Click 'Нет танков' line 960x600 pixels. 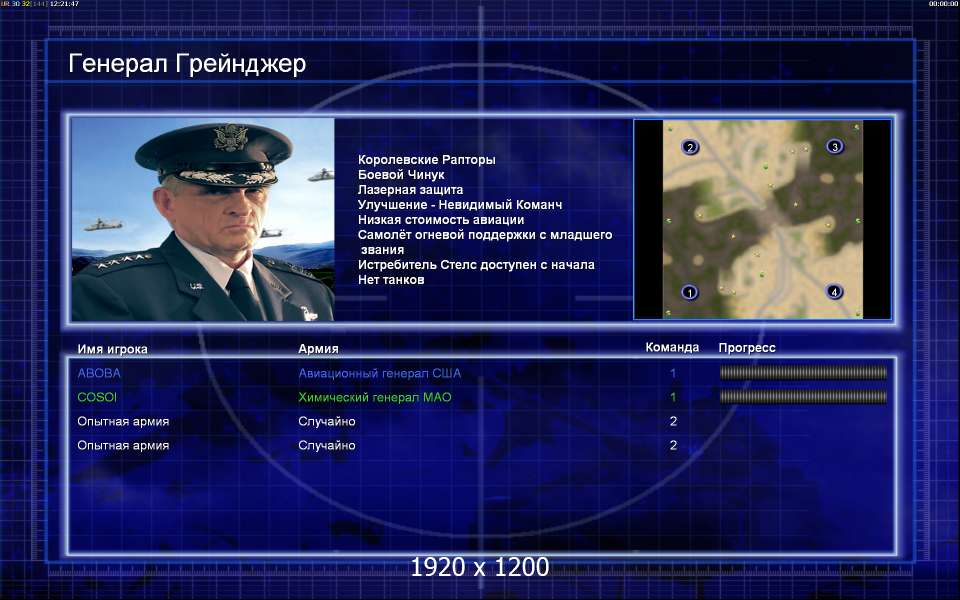[x=391, y=280]
